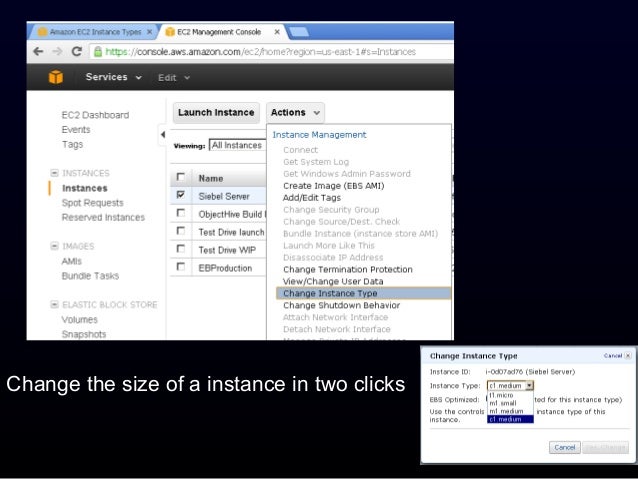Open Snapshots in sidebar
Image resolution: width=638 pixels, height=479 pixels.
click(84, 334)
